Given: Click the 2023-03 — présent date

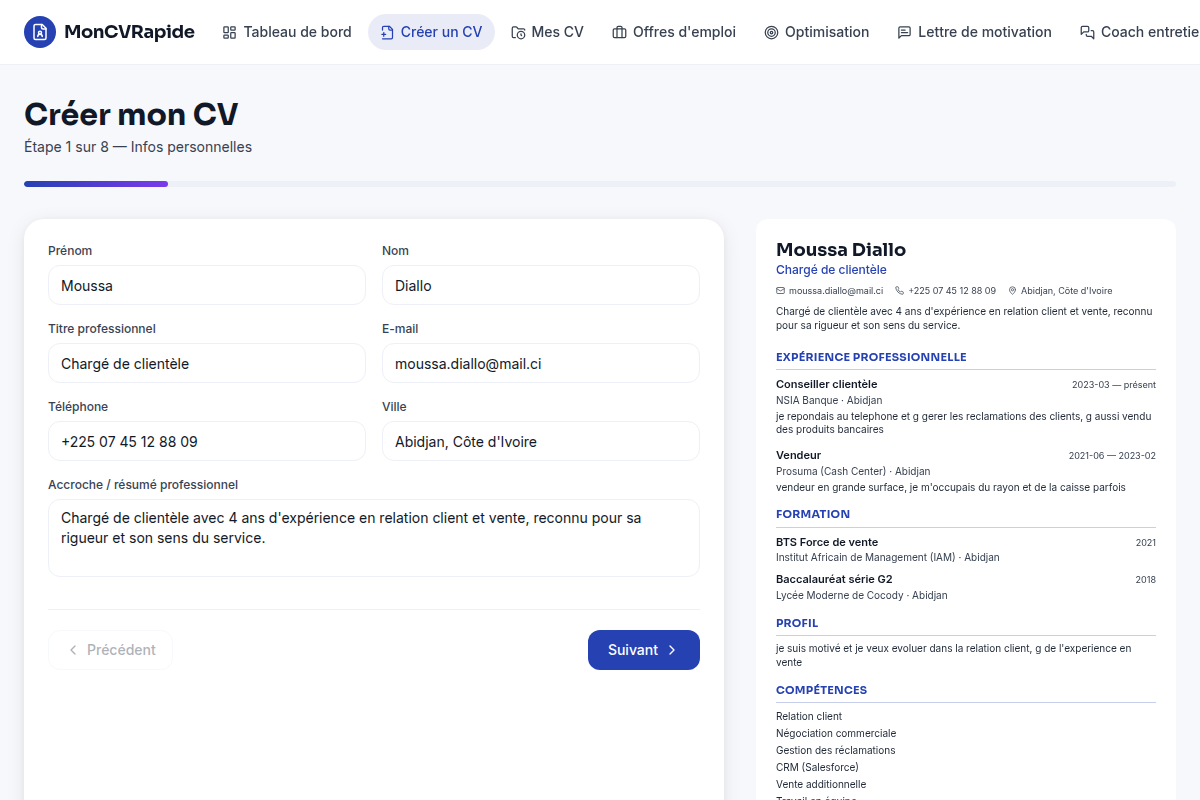Looking at the screenshot, I should tap(1114, 385).
